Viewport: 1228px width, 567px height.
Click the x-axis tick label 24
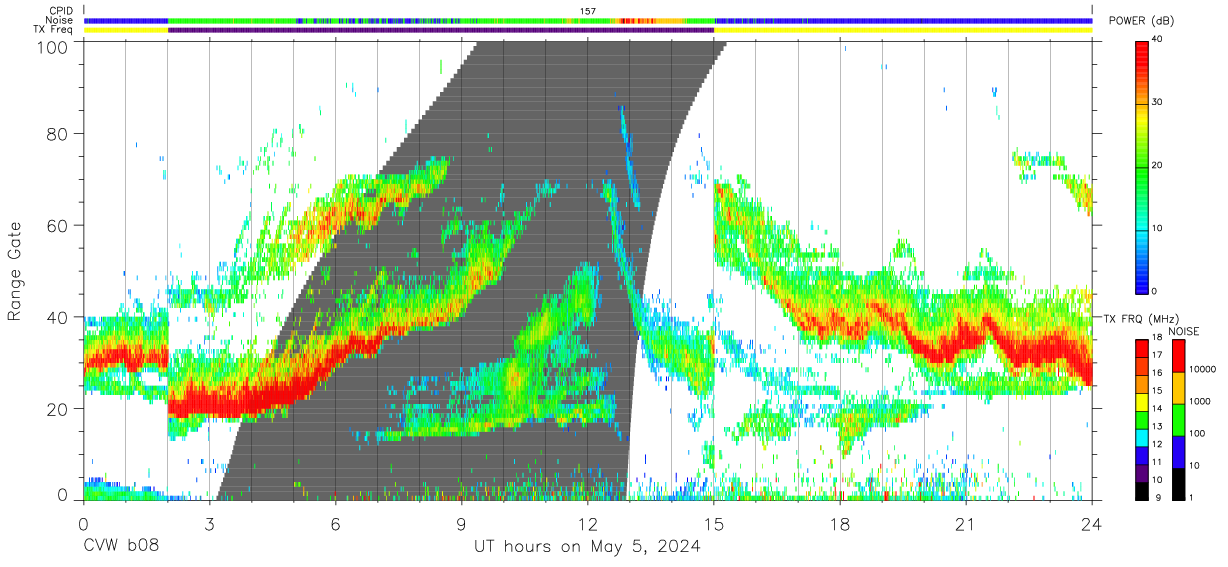tap(1092, 524)
